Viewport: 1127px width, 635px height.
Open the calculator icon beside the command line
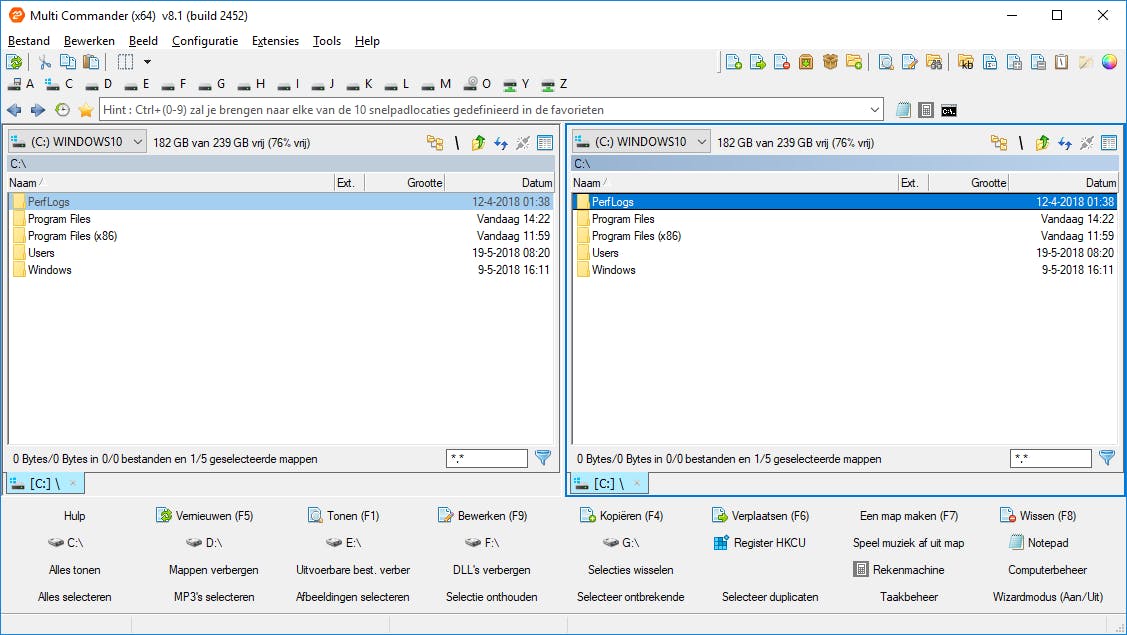pos(926,110)
